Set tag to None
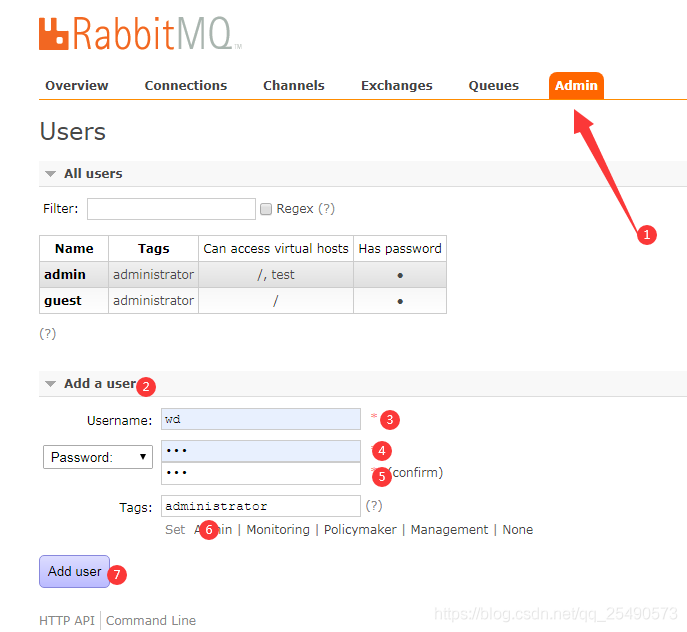This screenshot has width=687, height=632. [x=517, y=529]
